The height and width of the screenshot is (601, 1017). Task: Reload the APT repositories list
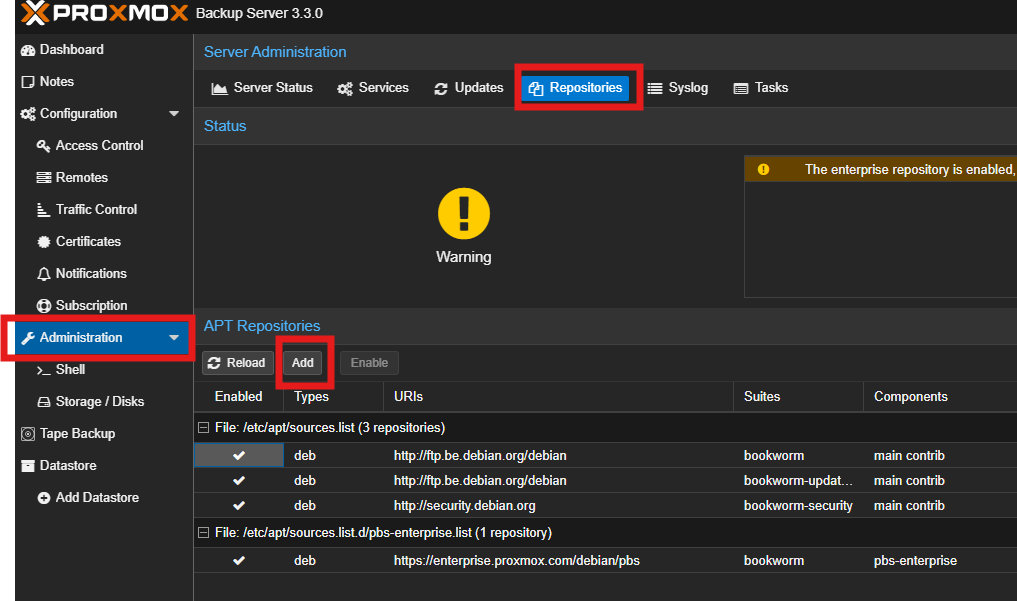[x=237, y=362]
